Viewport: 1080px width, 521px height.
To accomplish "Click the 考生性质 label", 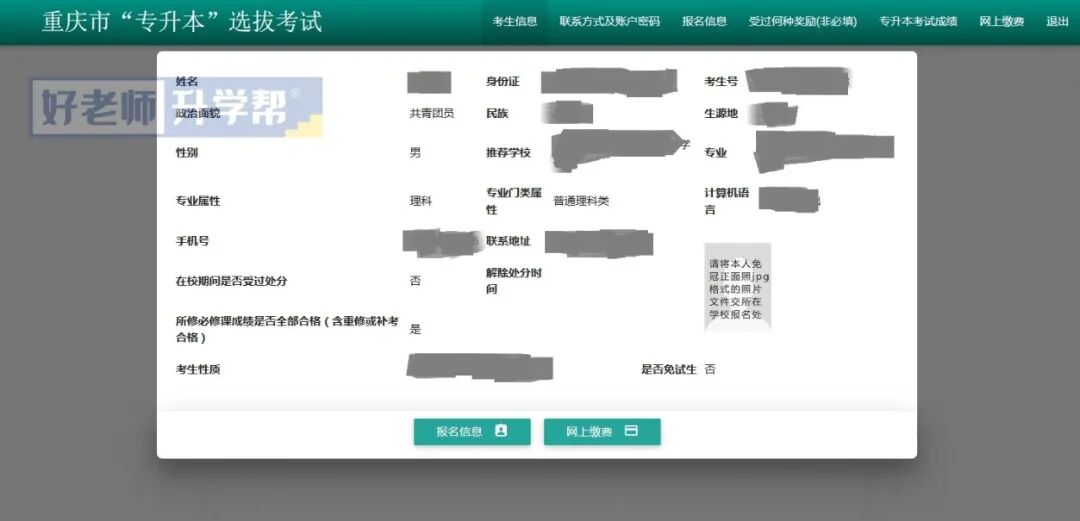I will (198, 369).
